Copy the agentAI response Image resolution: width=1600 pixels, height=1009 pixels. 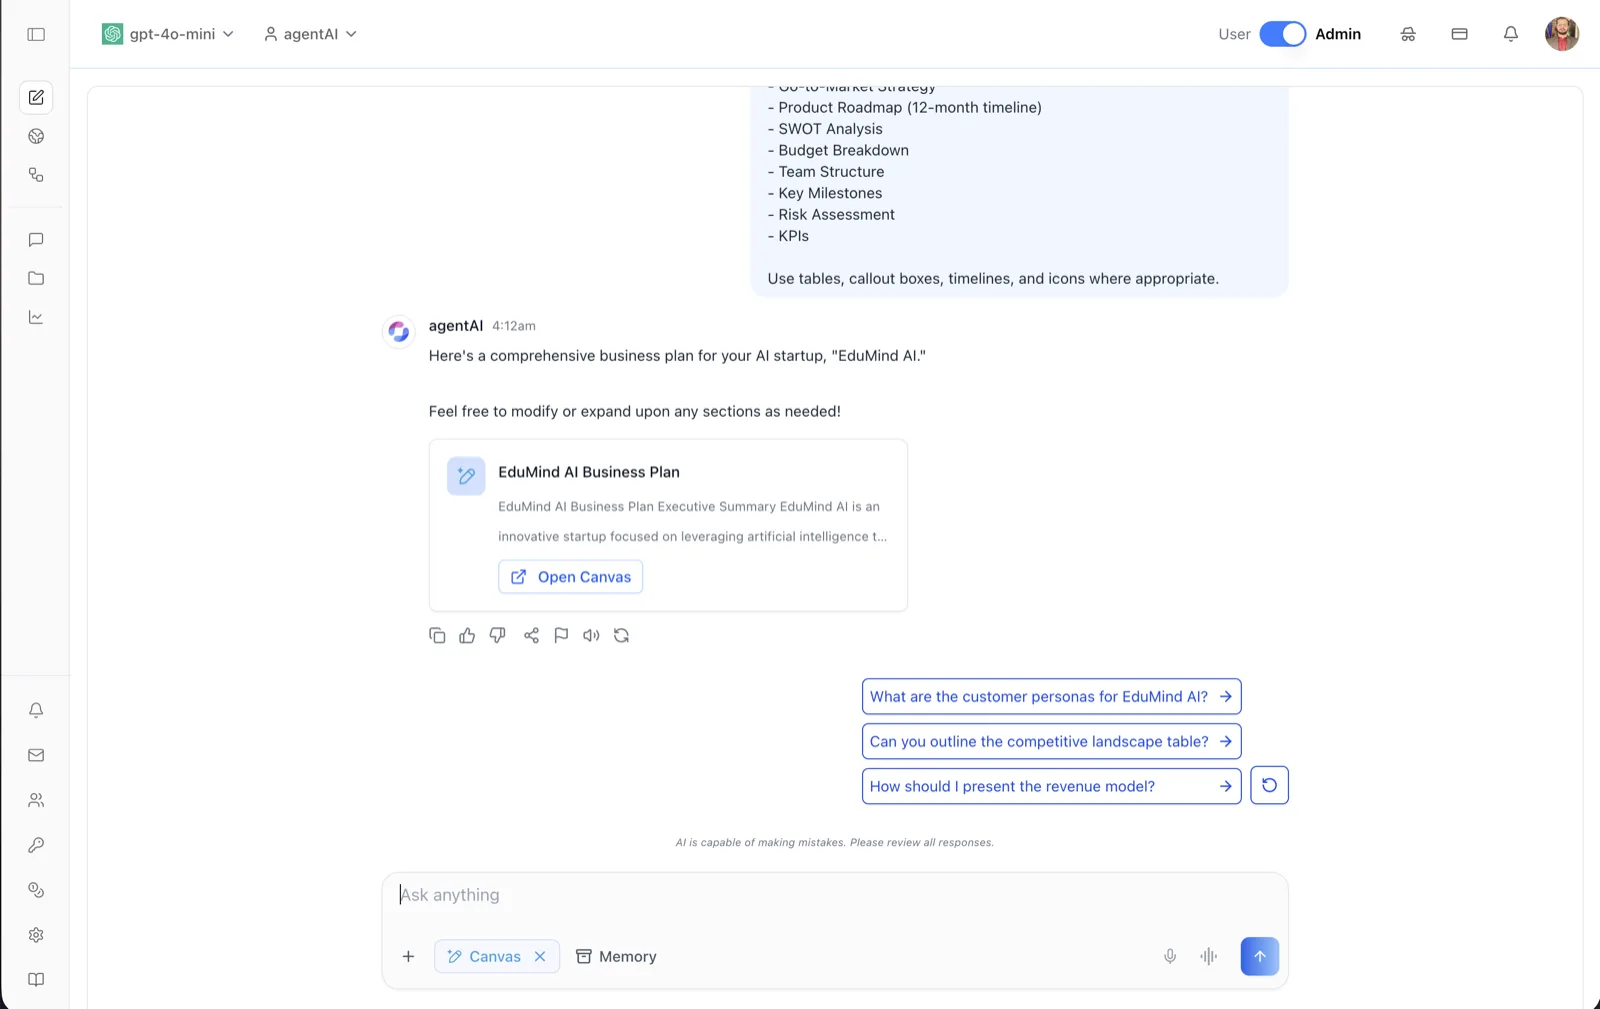(437, 635)
